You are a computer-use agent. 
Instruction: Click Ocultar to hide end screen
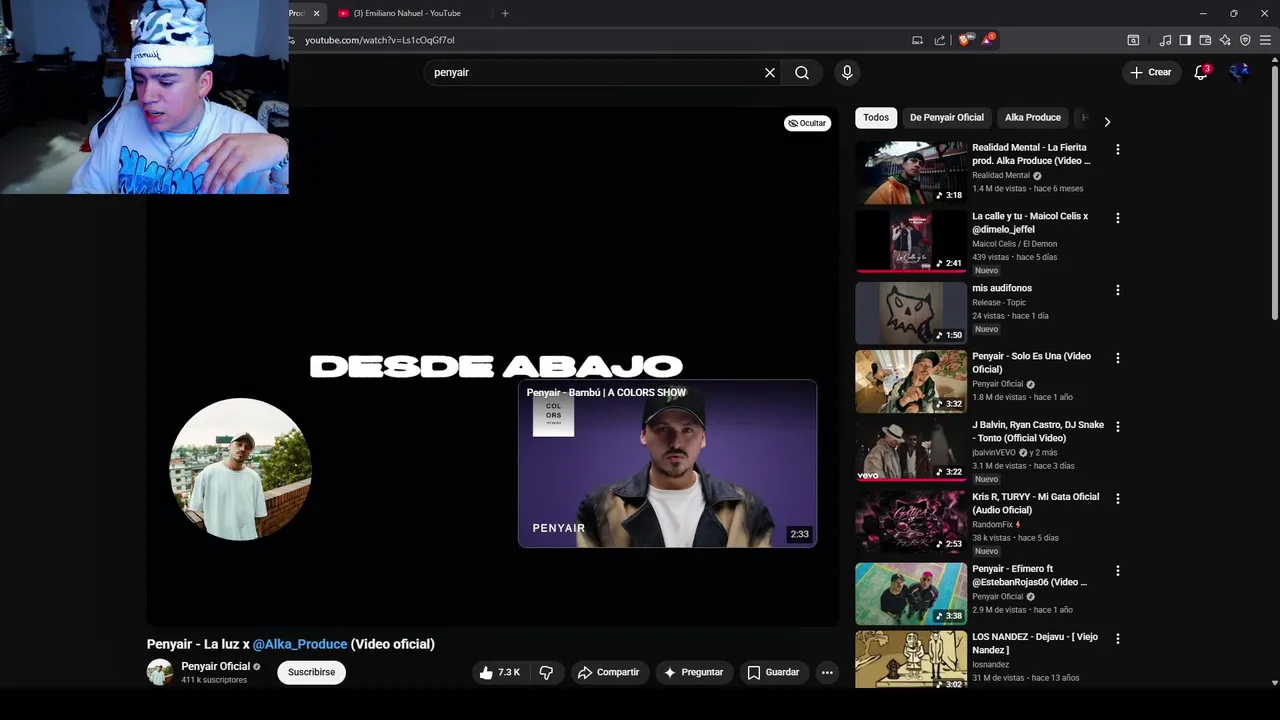pos(807,123)
